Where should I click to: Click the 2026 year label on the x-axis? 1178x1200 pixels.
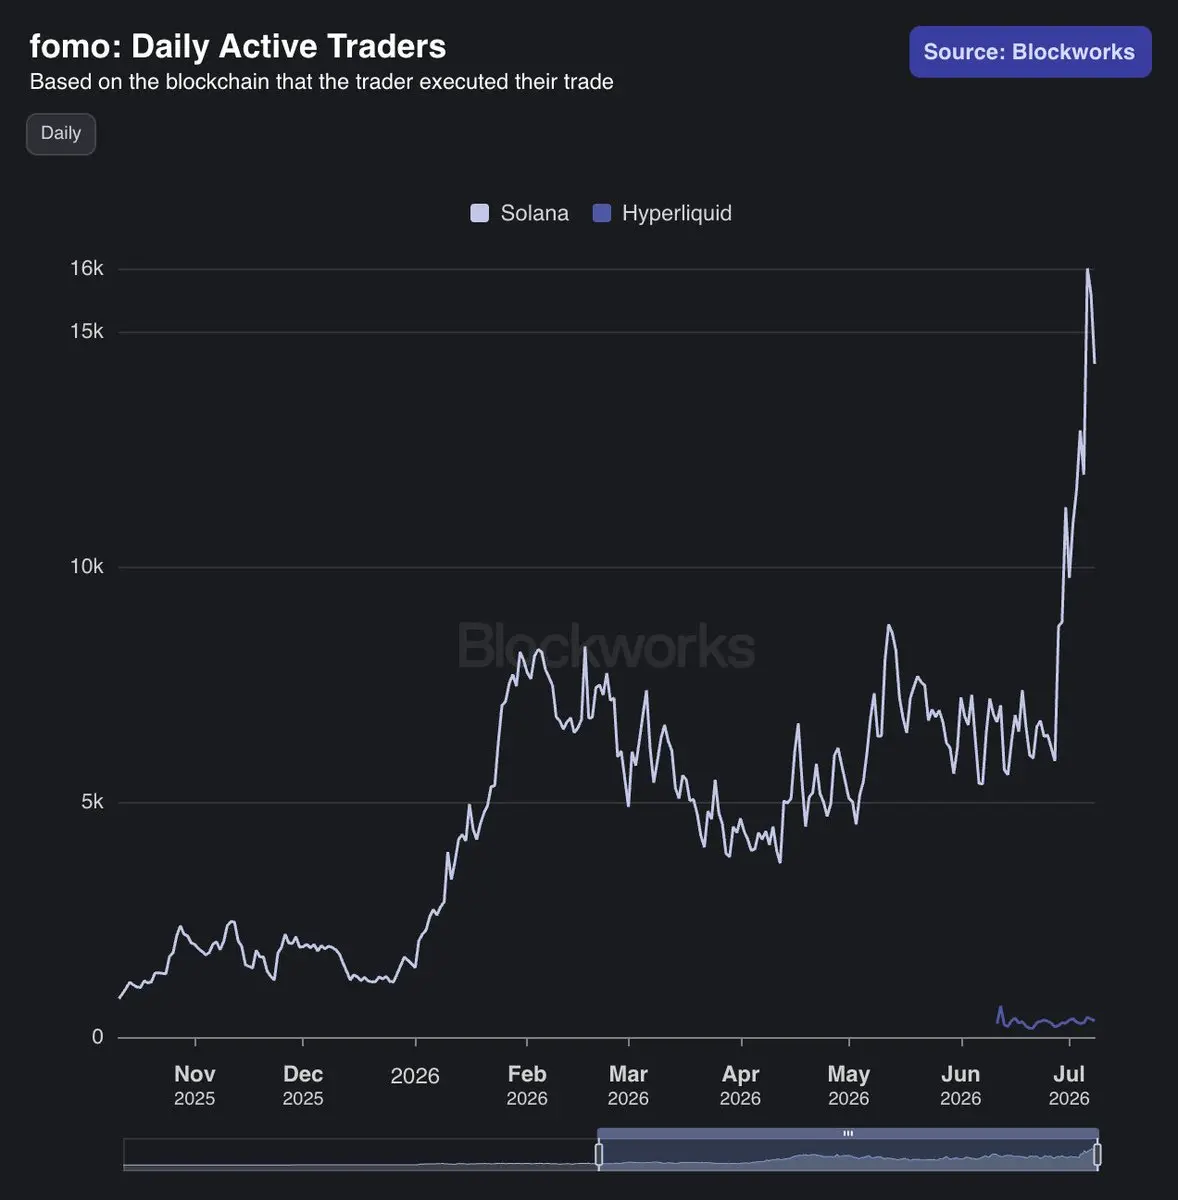[x=415, y=1076]
